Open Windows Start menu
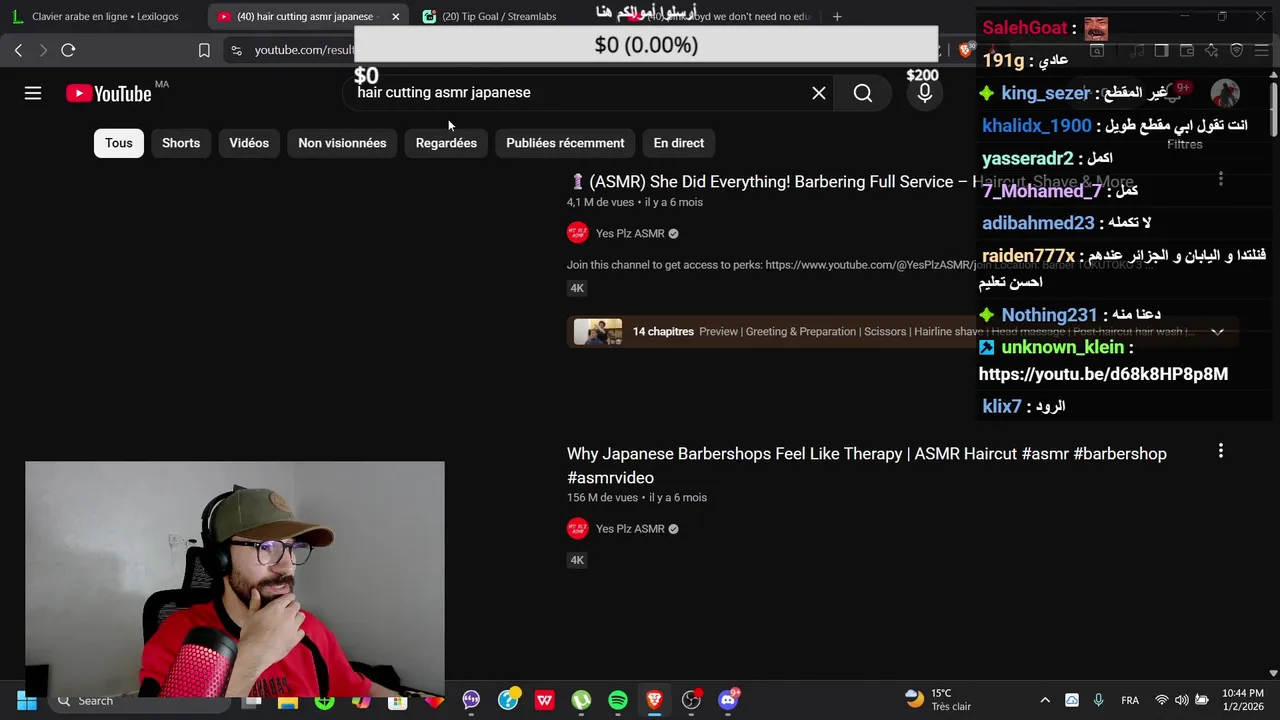Image resolution: width=1280 pixels, height=720 pixels. click(27, 700)
